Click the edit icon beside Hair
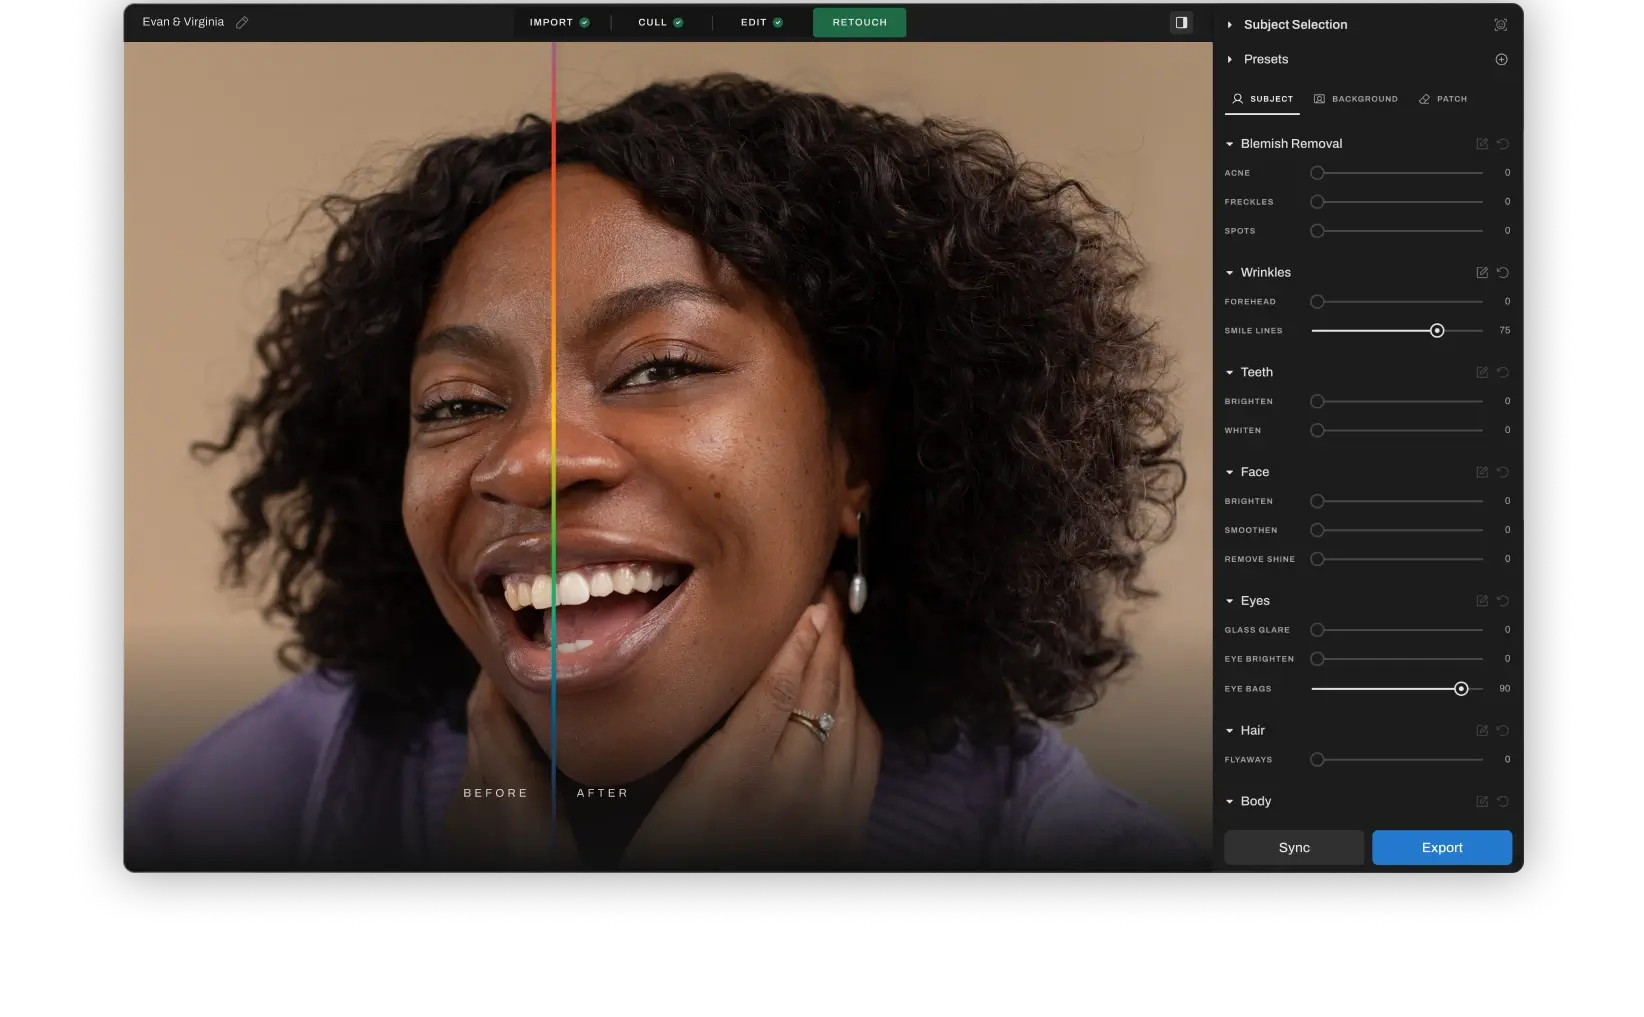This screenshot has width=1644, height=1017. (1482, 731)
